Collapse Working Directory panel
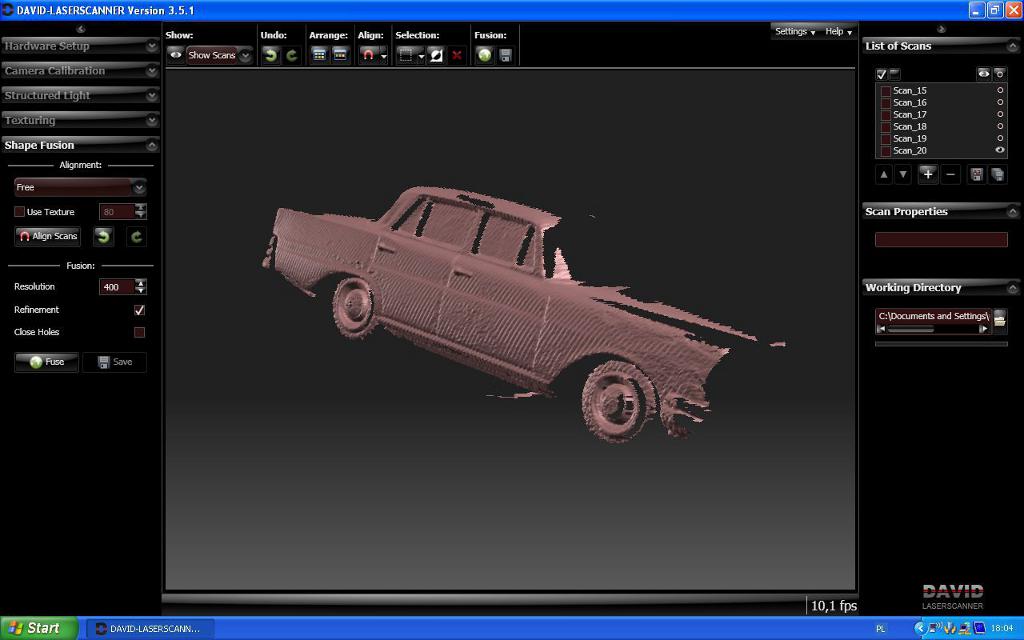The width and height of the screenshot is (1024, 640). [1013, 287]
